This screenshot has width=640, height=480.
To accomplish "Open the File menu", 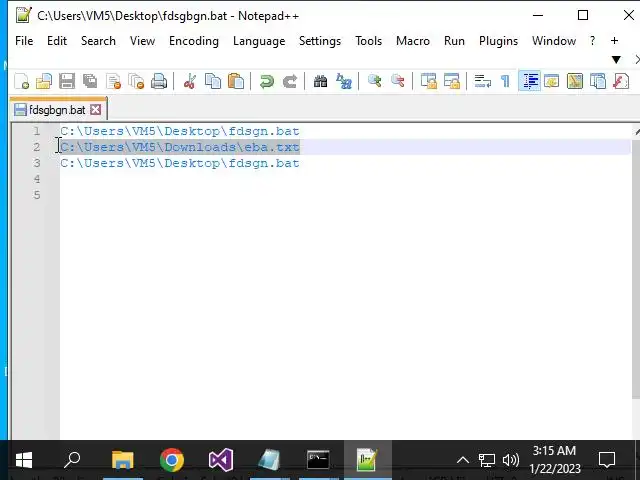I will pos(24,41).
